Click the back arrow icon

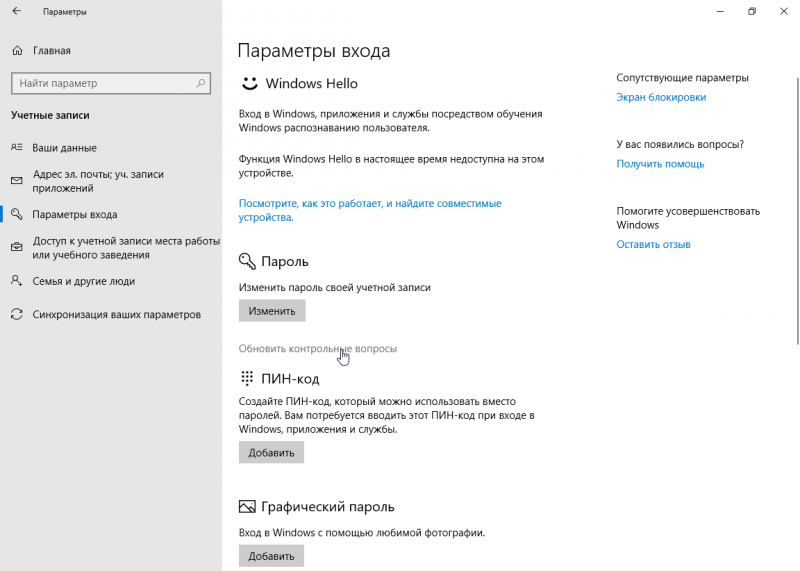16,12
